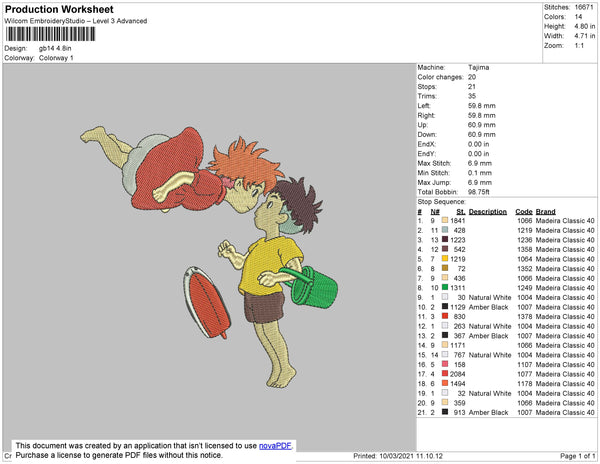Click the Height value "4.80 in"
Image resolution: width=600 pixels, height=464 pixels.
click(584, 26)
